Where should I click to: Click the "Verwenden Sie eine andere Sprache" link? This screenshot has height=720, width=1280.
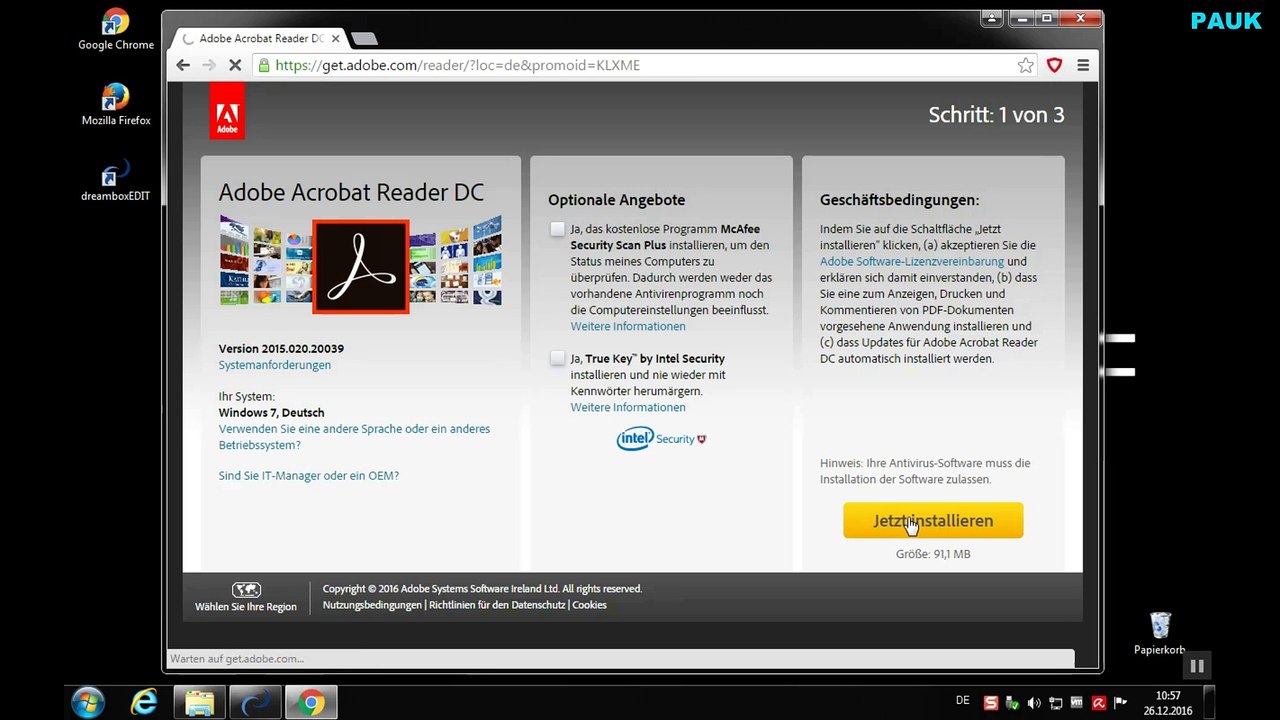[x=354, y=437]
